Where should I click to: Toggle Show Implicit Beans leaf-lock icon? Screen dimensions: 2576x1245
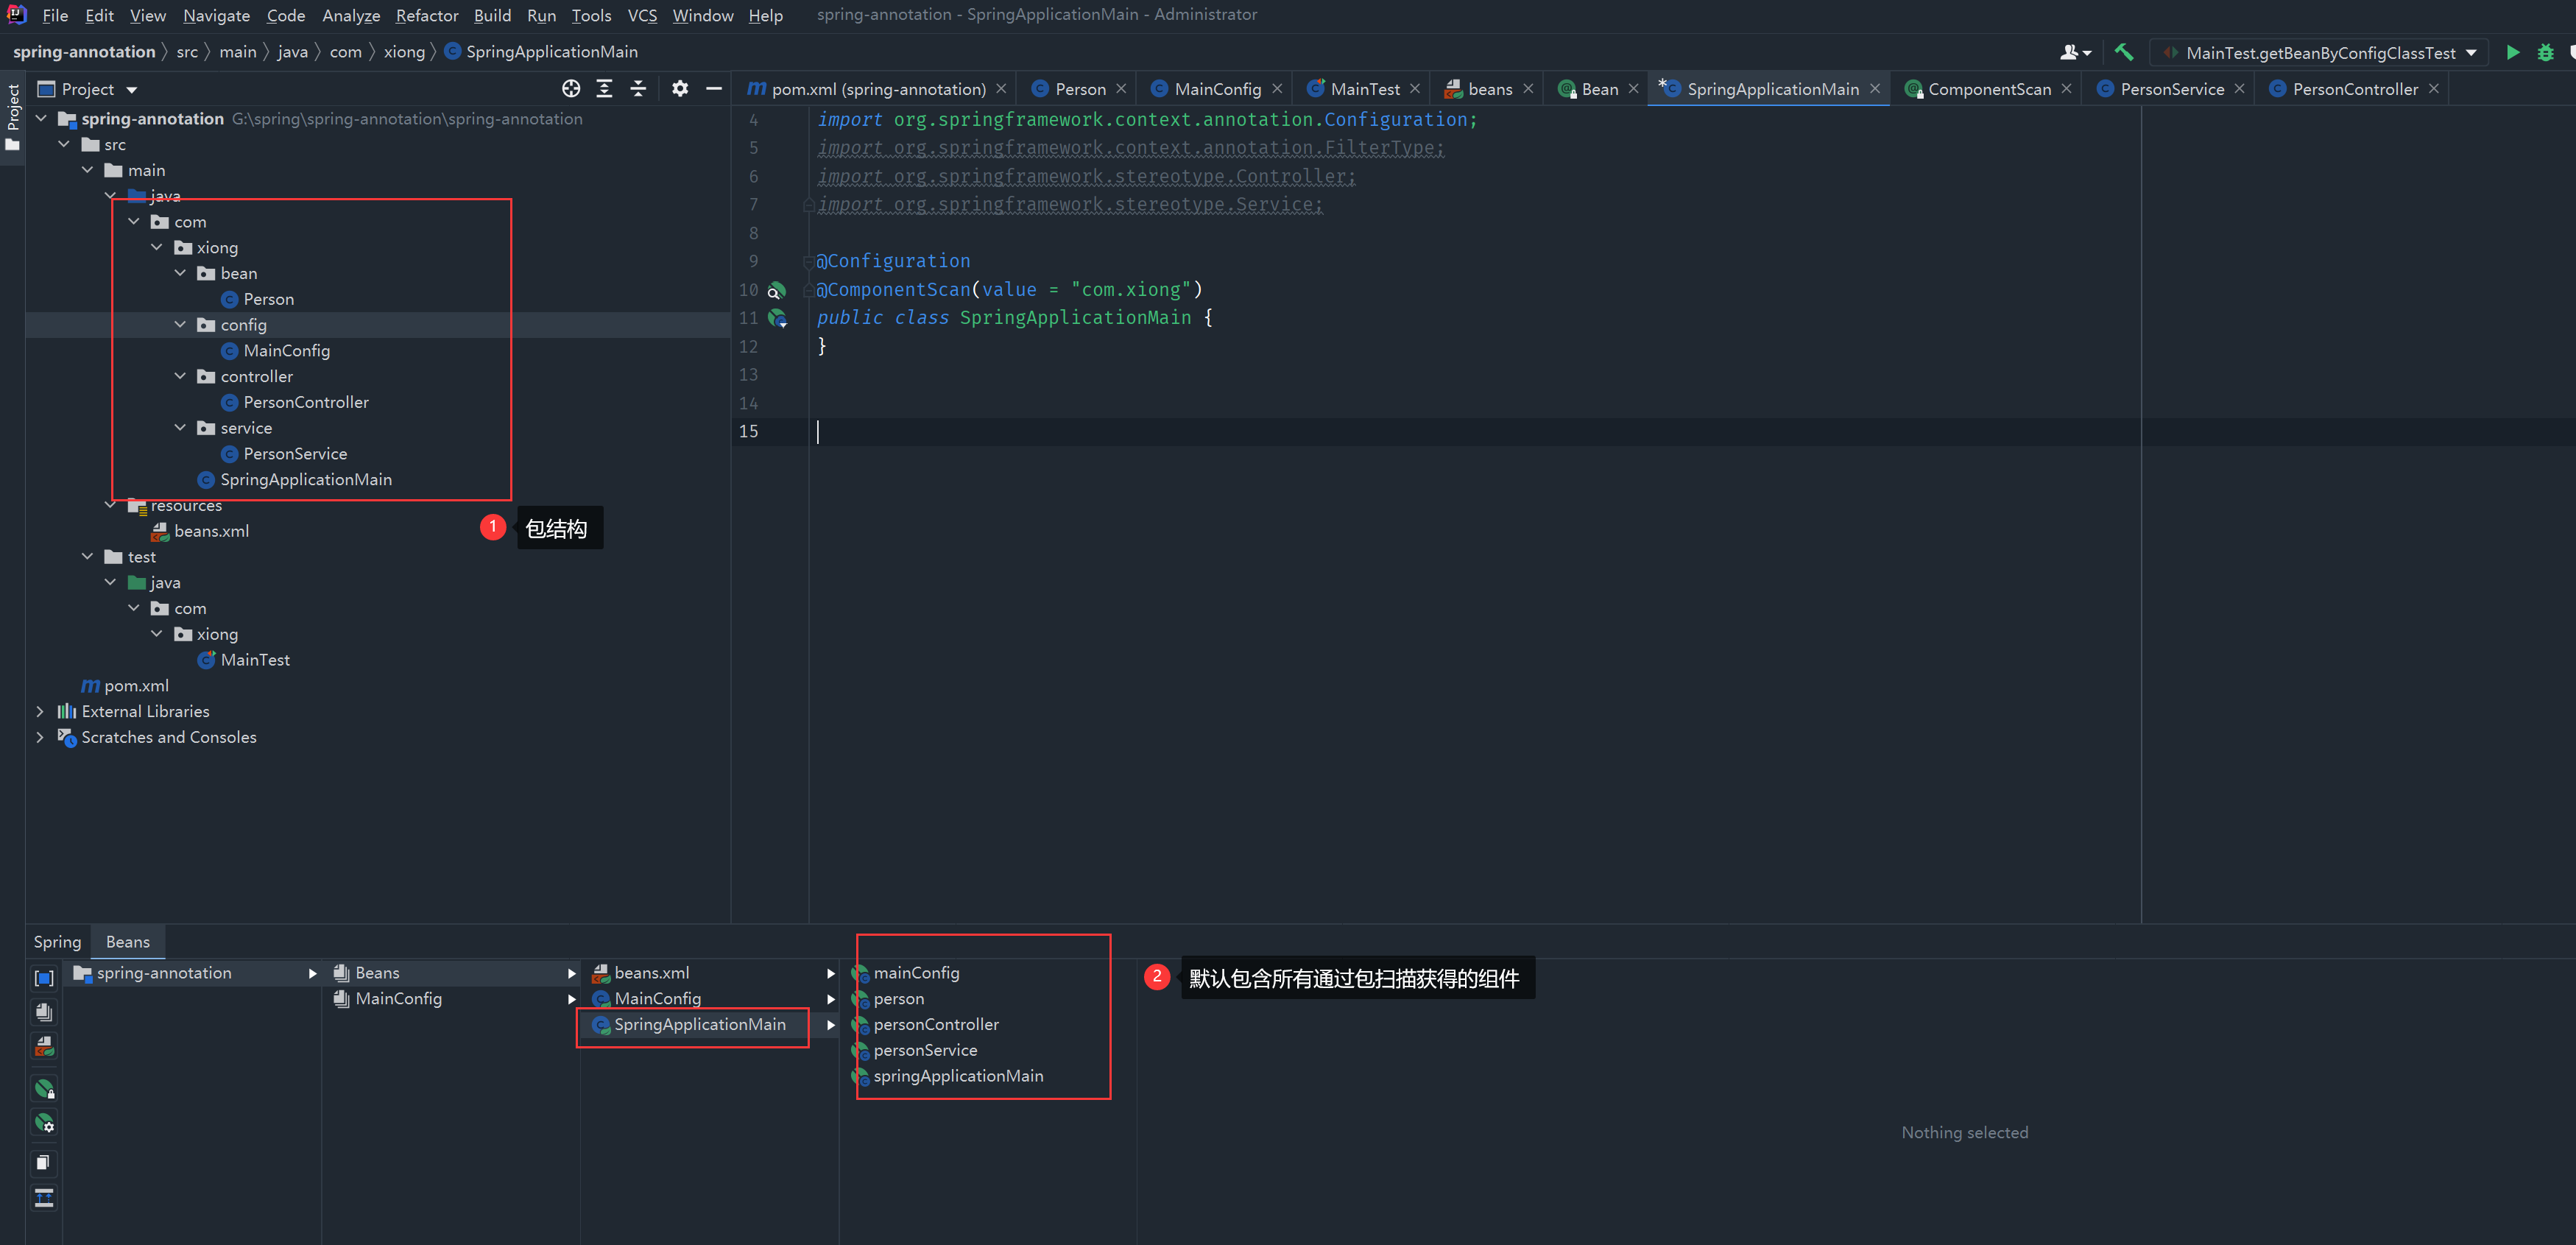pyautogui.click(x=44, y=1088)
